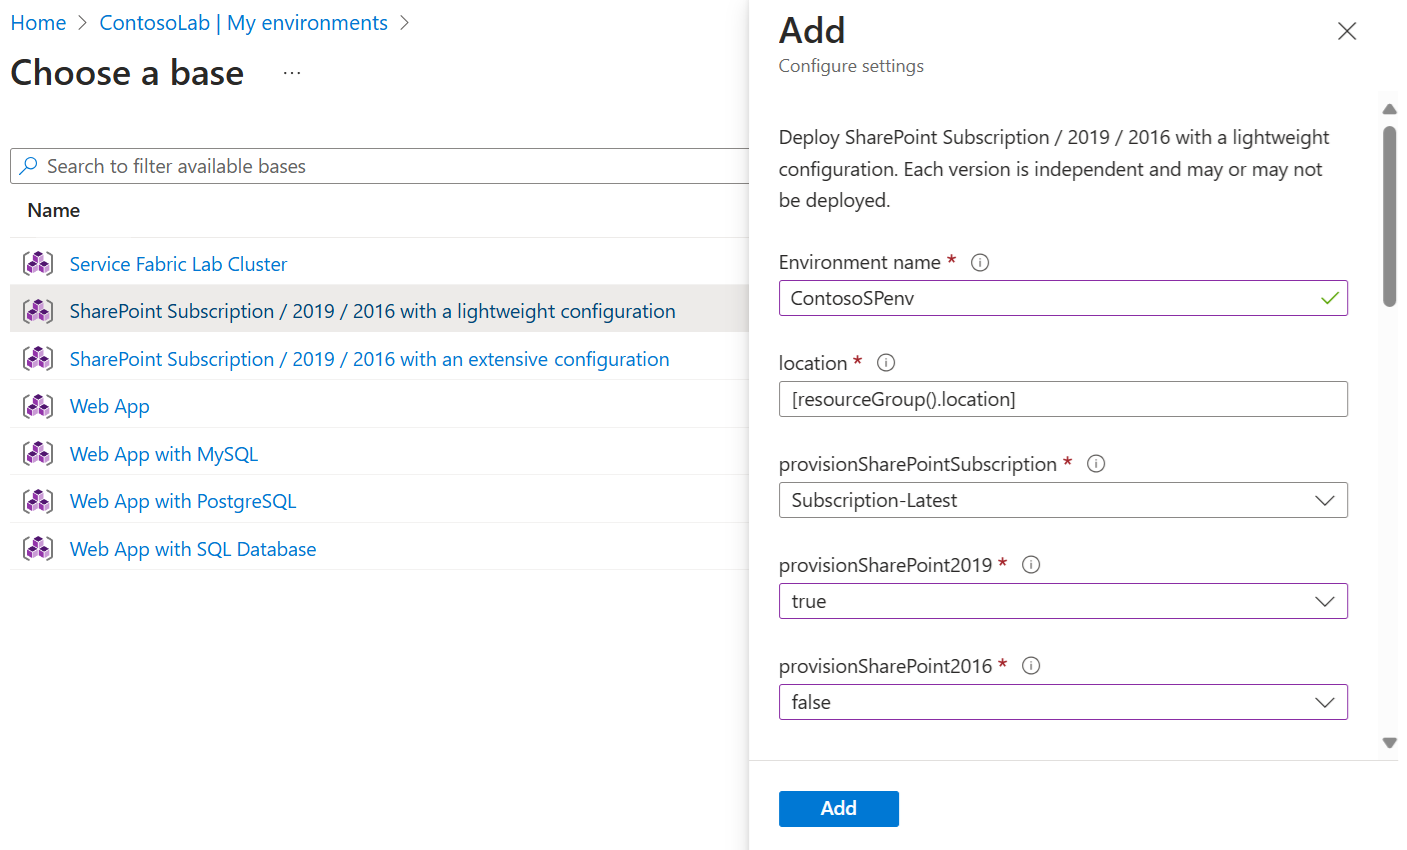Open the ellipsis menu beside Choose a base
The image size is (1407, 850).
[291, 73]
